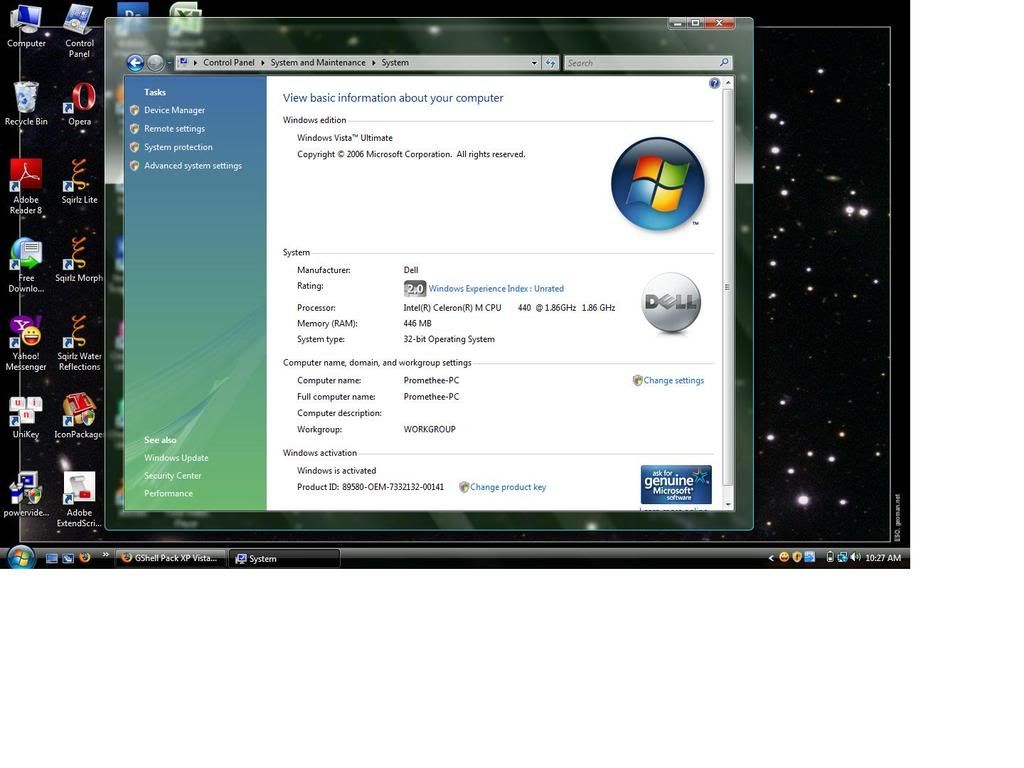This screenshot has height=768, width=1024.
Task: Select Control Panel in the breadcrumb path
Action: 229,63
